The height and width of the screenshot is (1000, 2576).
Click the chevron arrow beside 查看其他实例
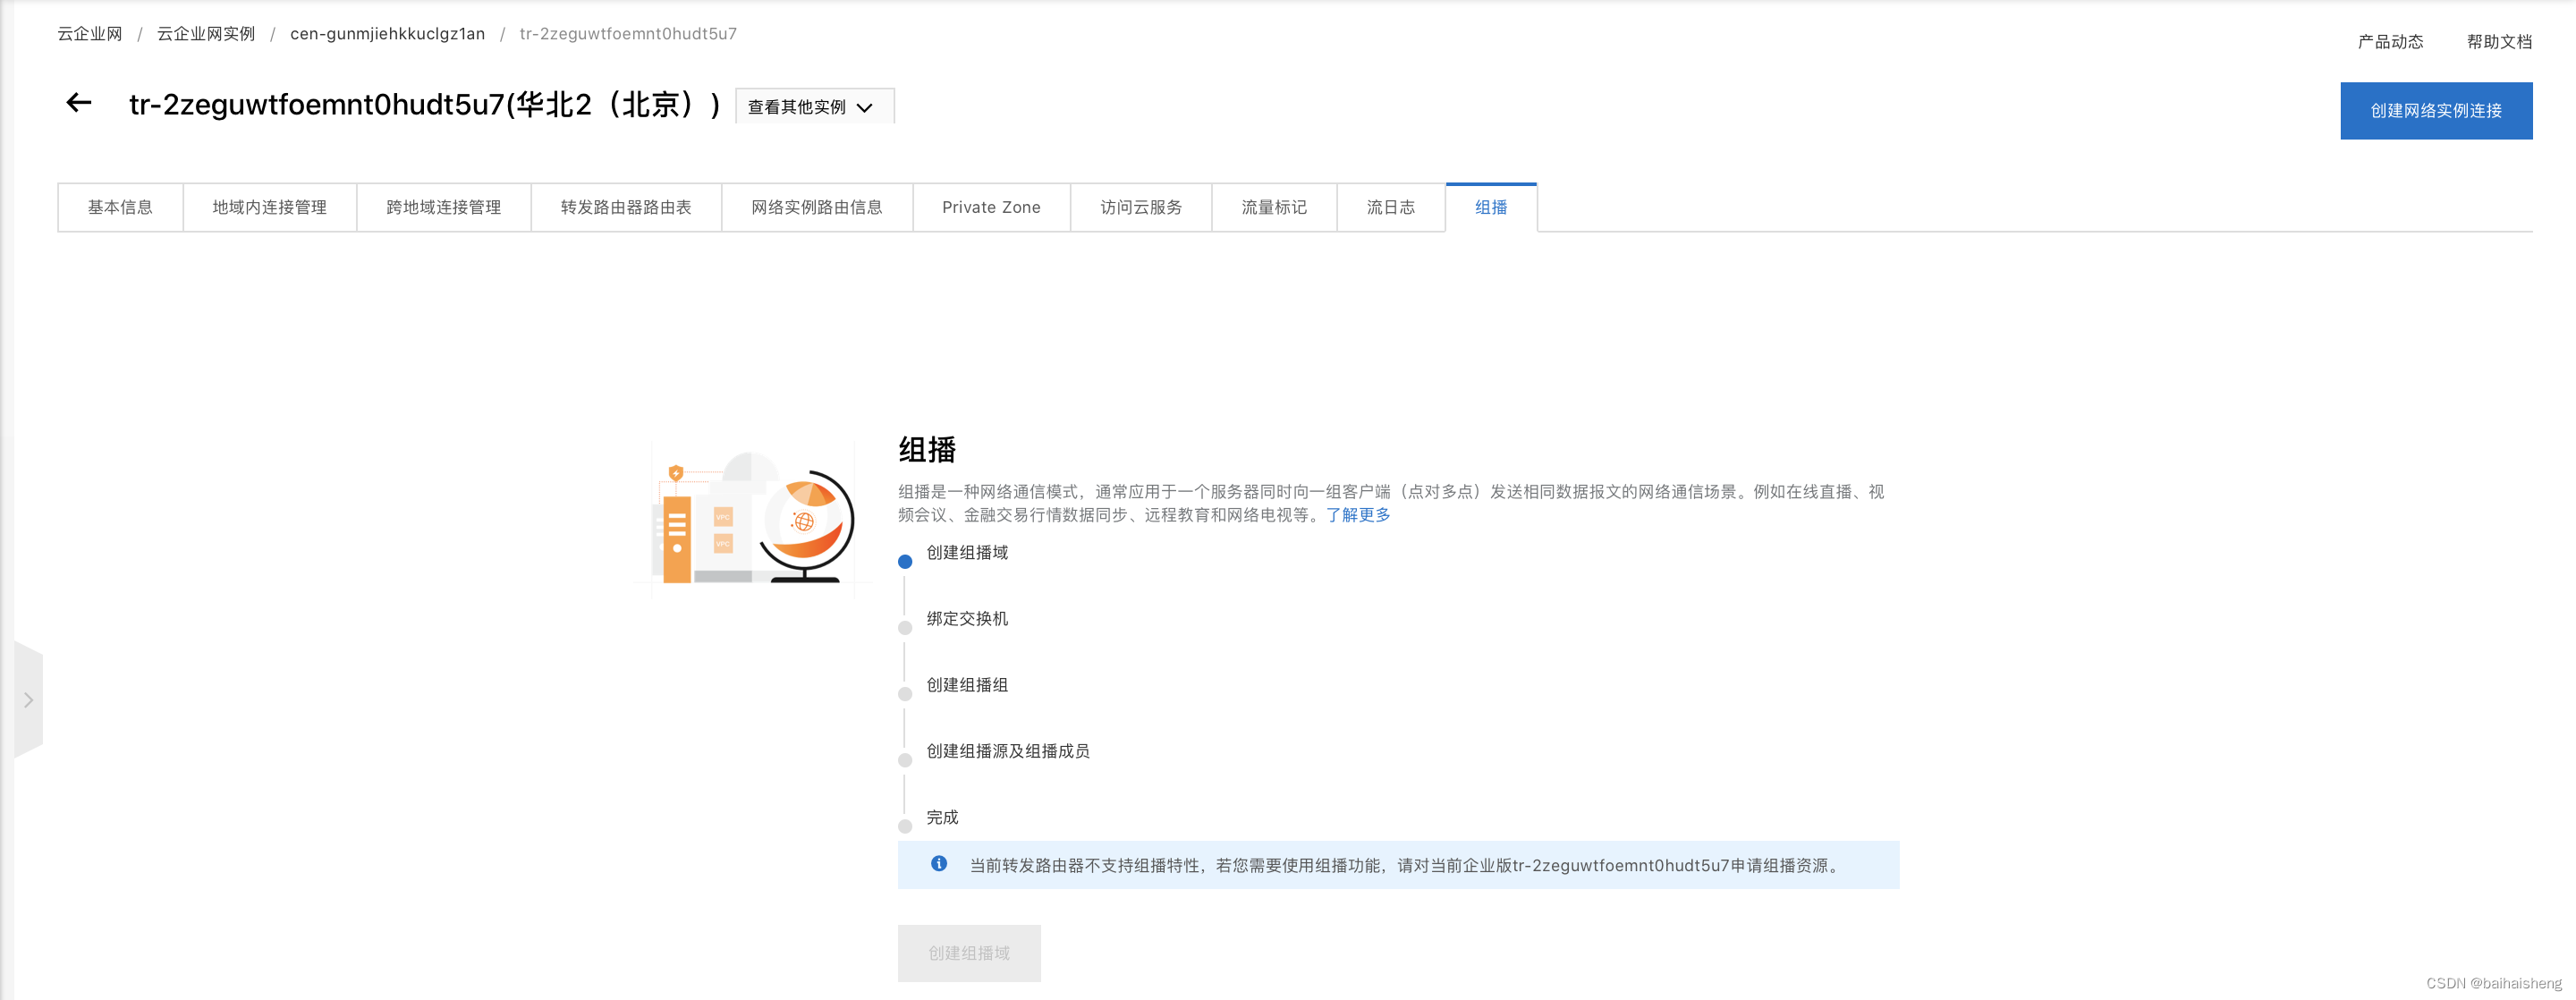866,107
